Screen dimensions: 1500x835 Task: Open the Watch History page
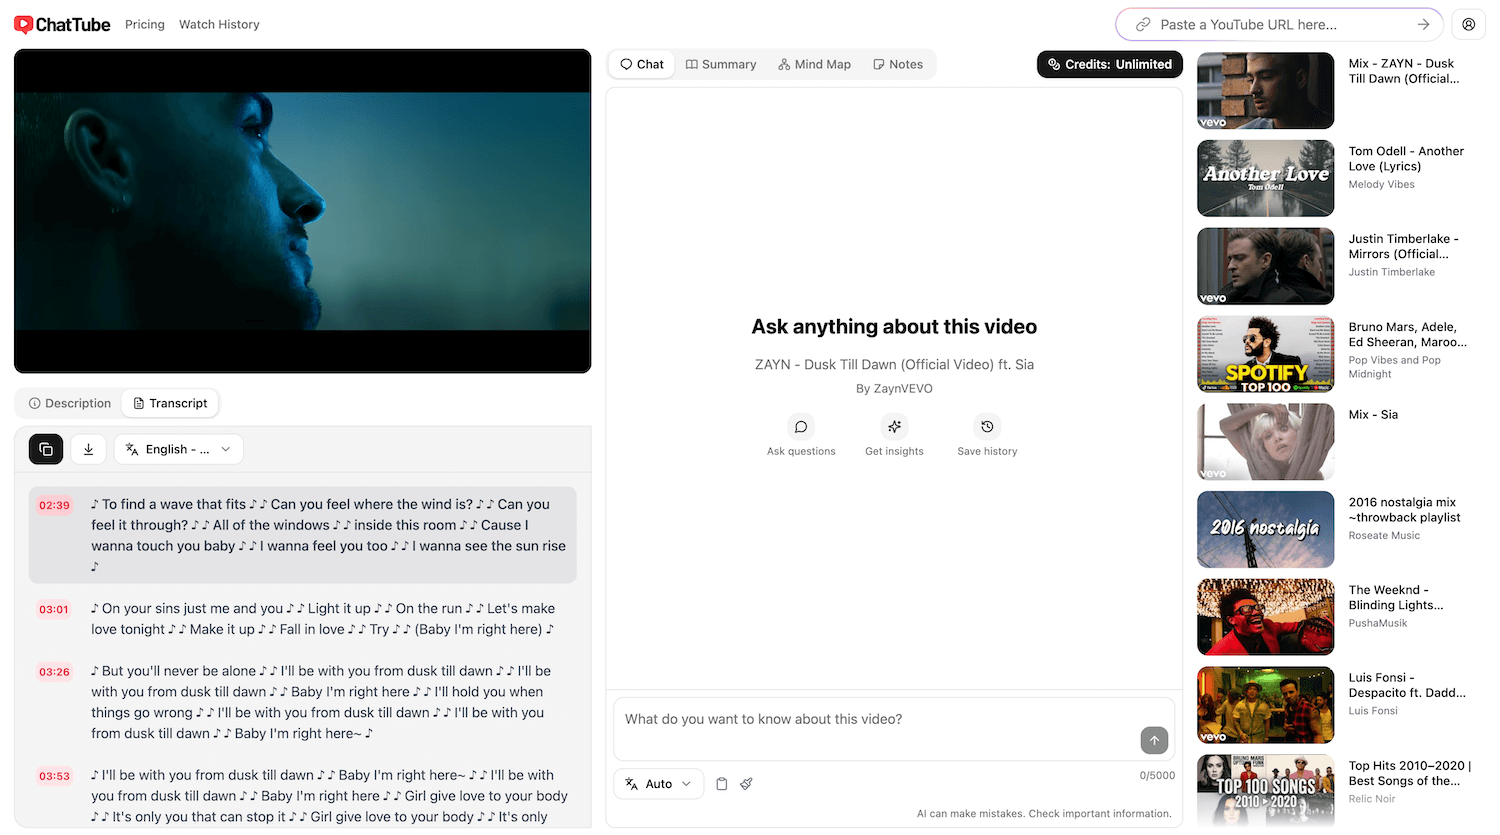(218, 24)
